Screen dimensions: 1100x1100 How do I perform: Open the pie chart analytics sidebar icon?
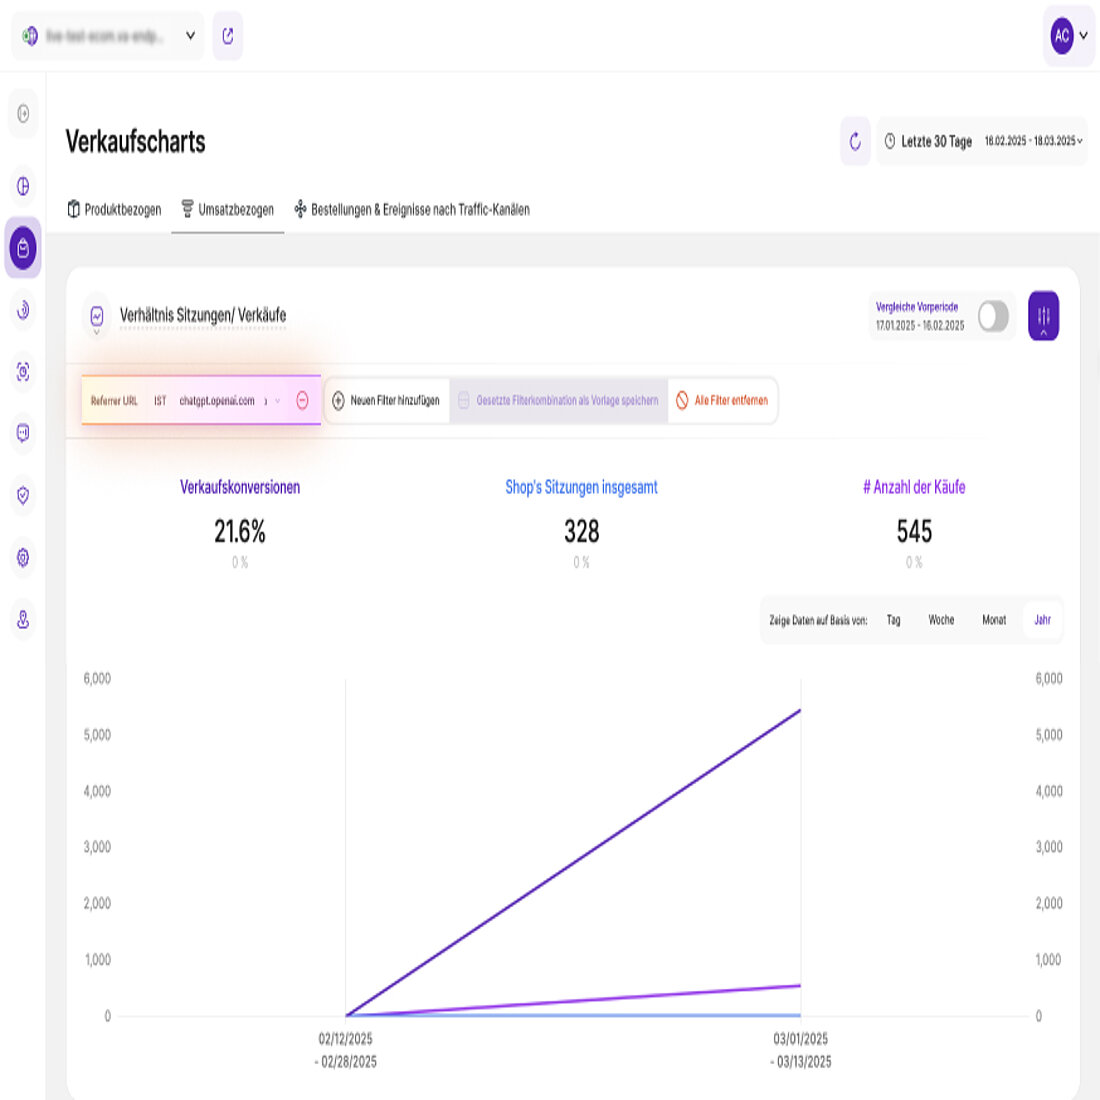click(22, 186)
